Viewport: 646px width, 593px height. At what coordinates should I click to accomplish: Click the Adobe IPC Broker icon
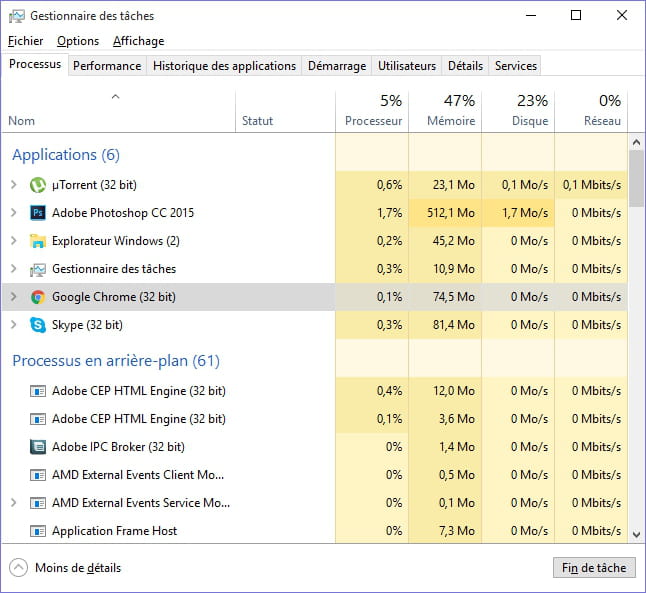38,447
